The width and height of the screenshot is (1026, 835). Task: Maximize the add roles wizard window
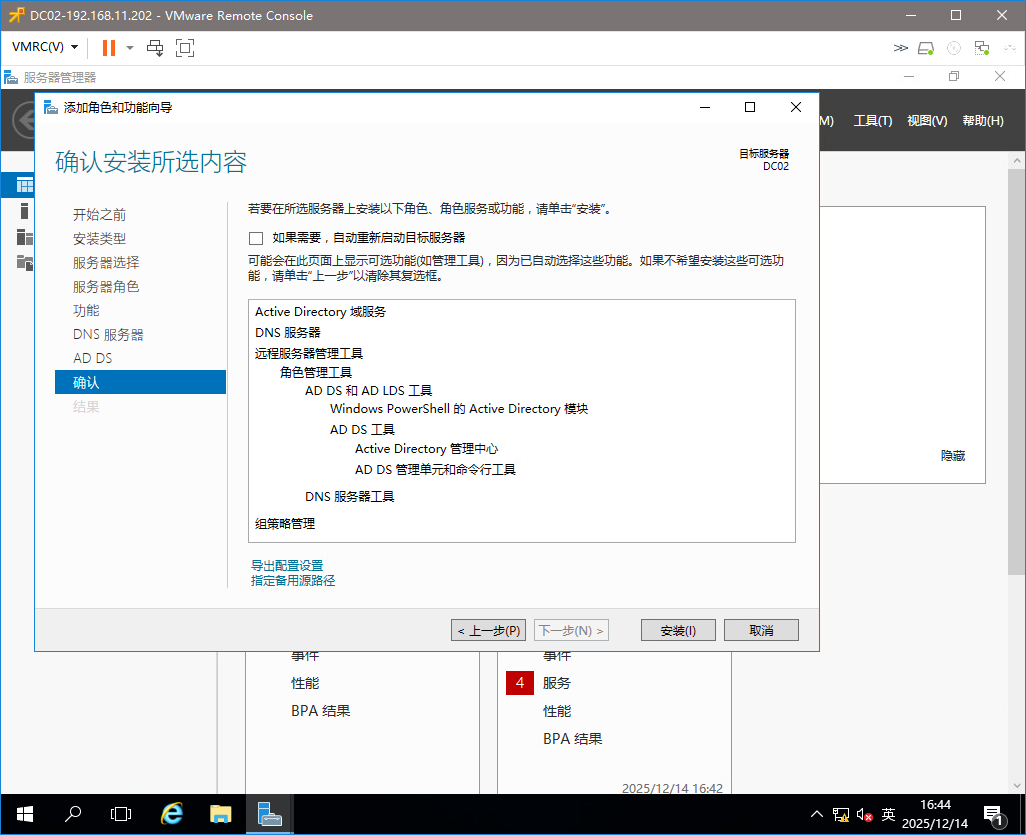tap(750, 107)
